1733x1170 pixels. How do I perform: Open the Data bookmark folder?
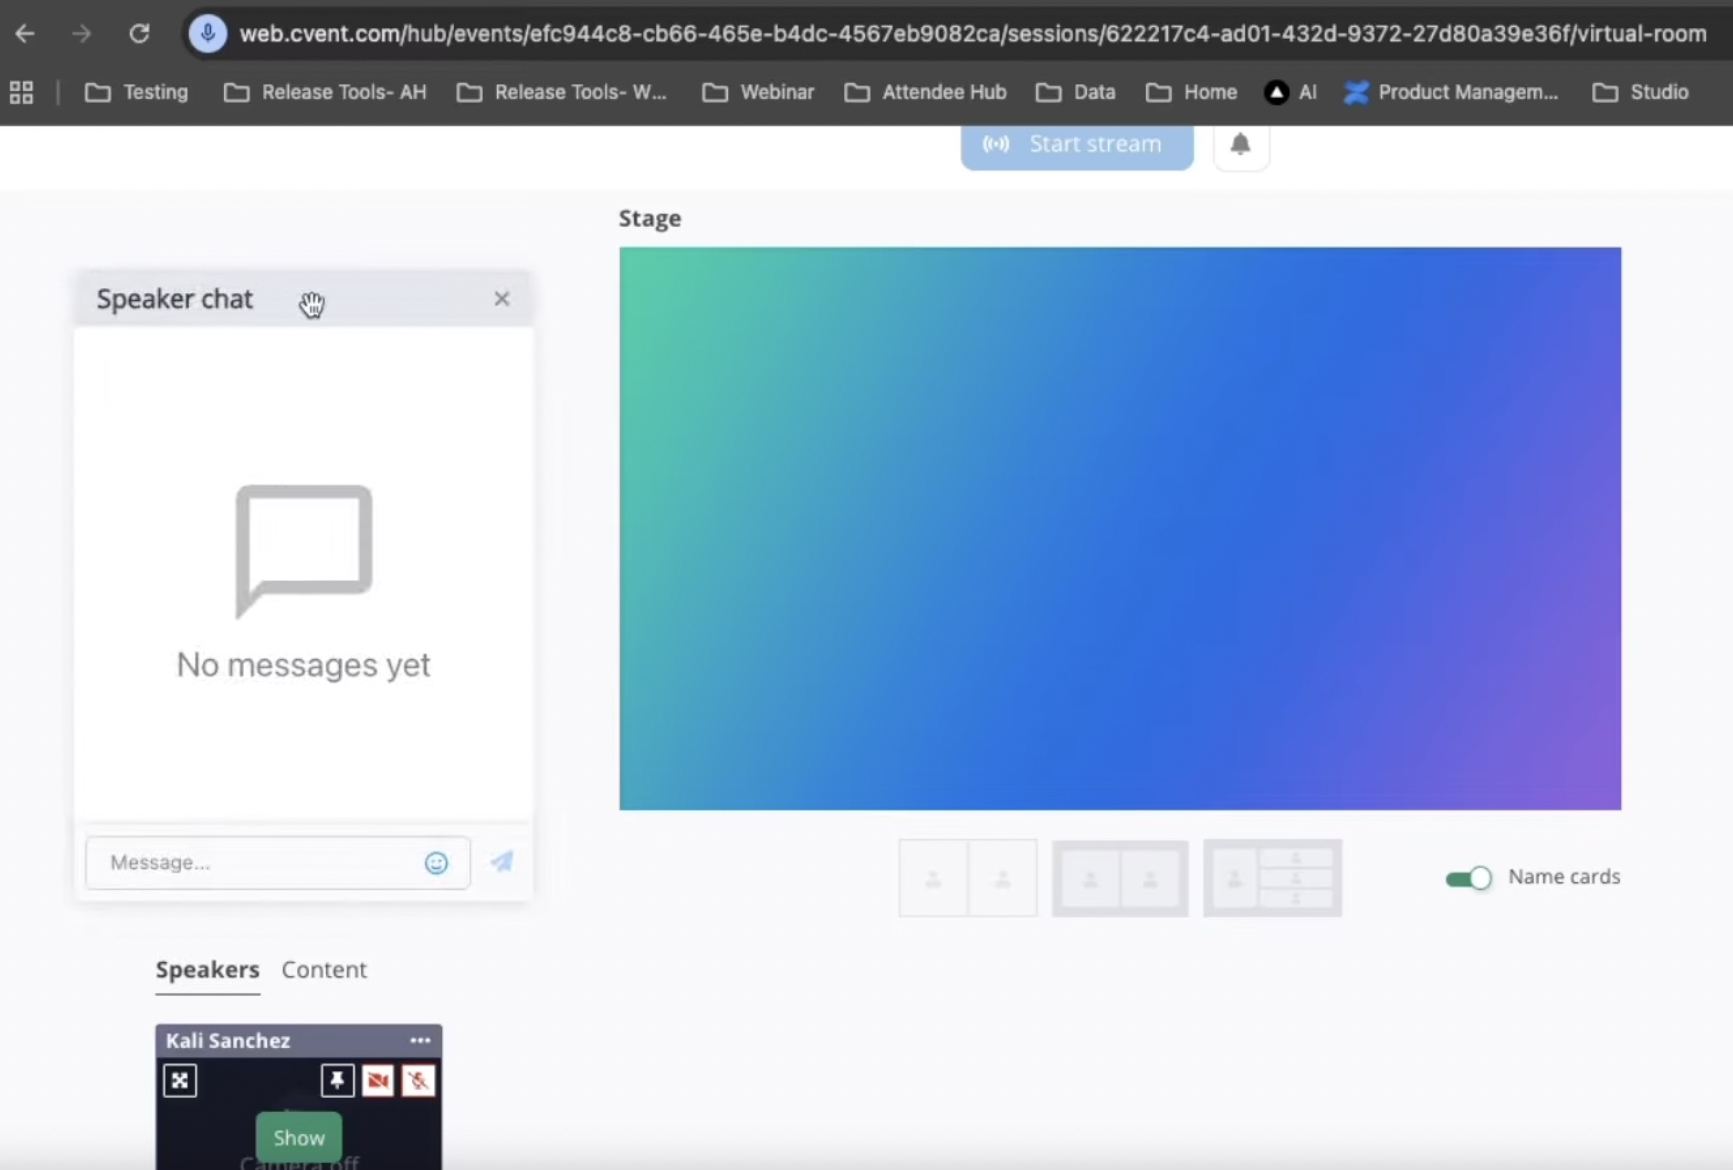point(1076,92)
